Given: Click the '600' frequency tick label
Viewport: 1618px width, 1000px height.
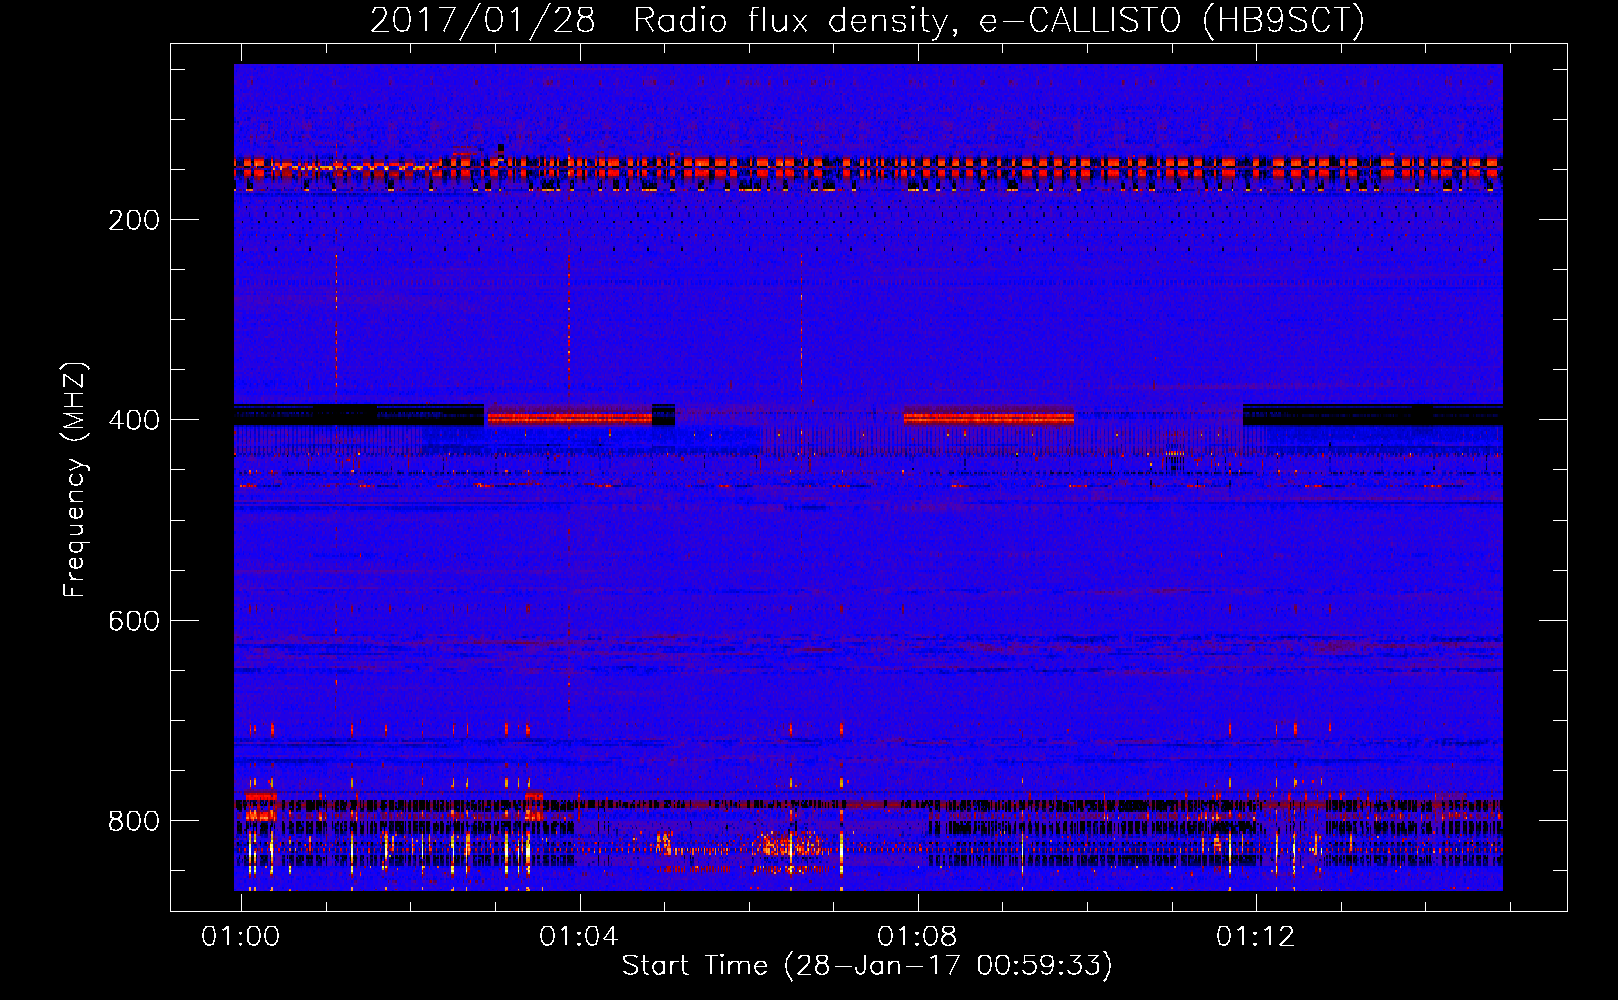Looking at the screenshot, I should point(134,621).
